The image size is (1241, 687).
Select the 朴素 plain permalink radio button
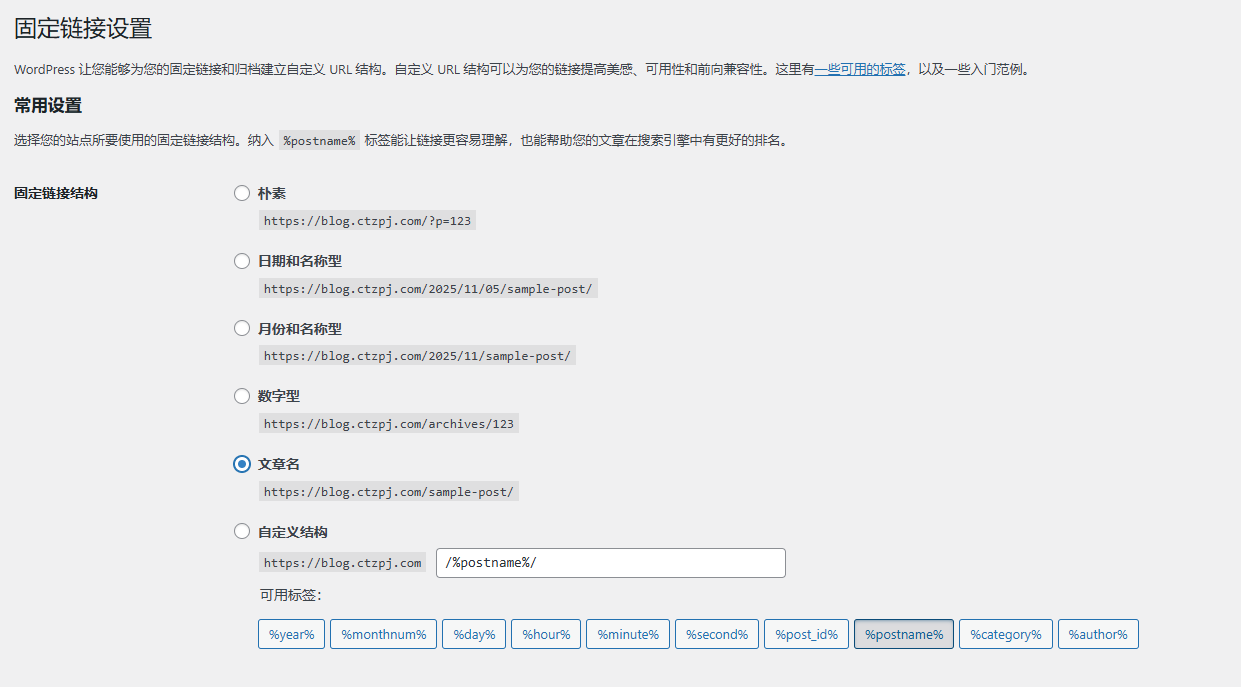point(242,193)
